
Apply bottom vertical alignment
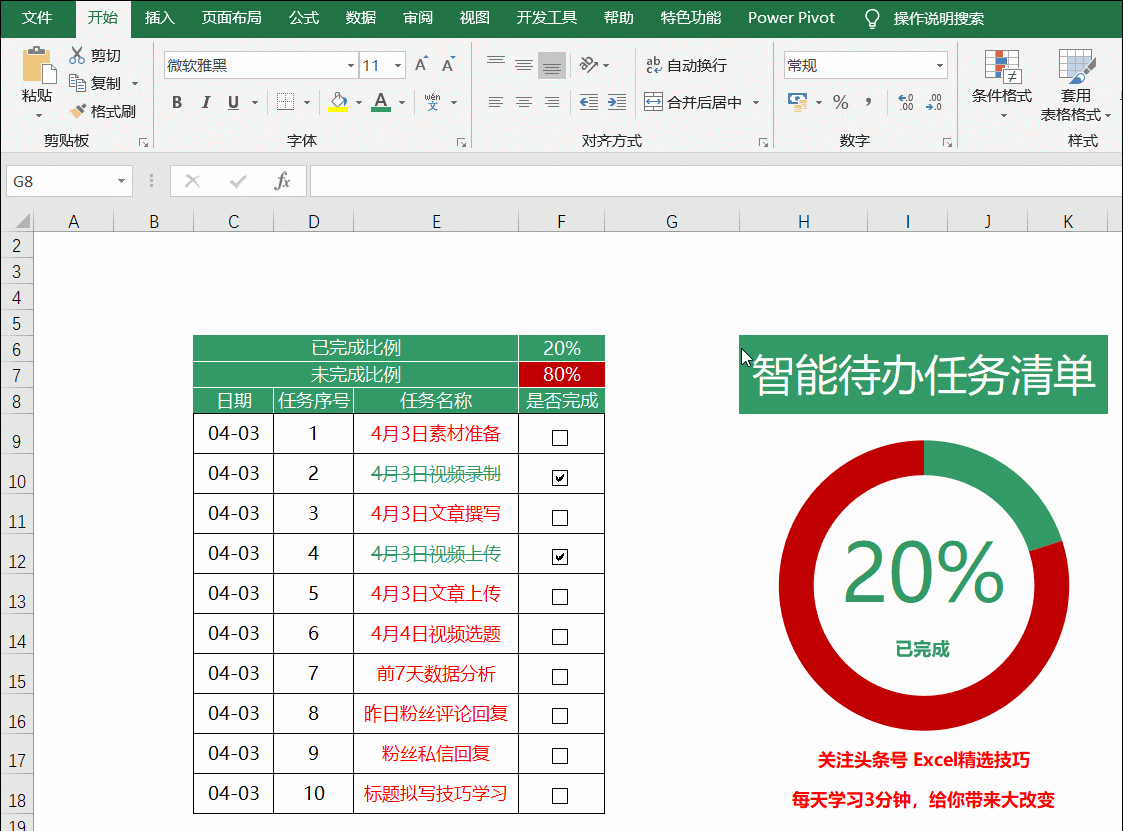coord(551,66)
